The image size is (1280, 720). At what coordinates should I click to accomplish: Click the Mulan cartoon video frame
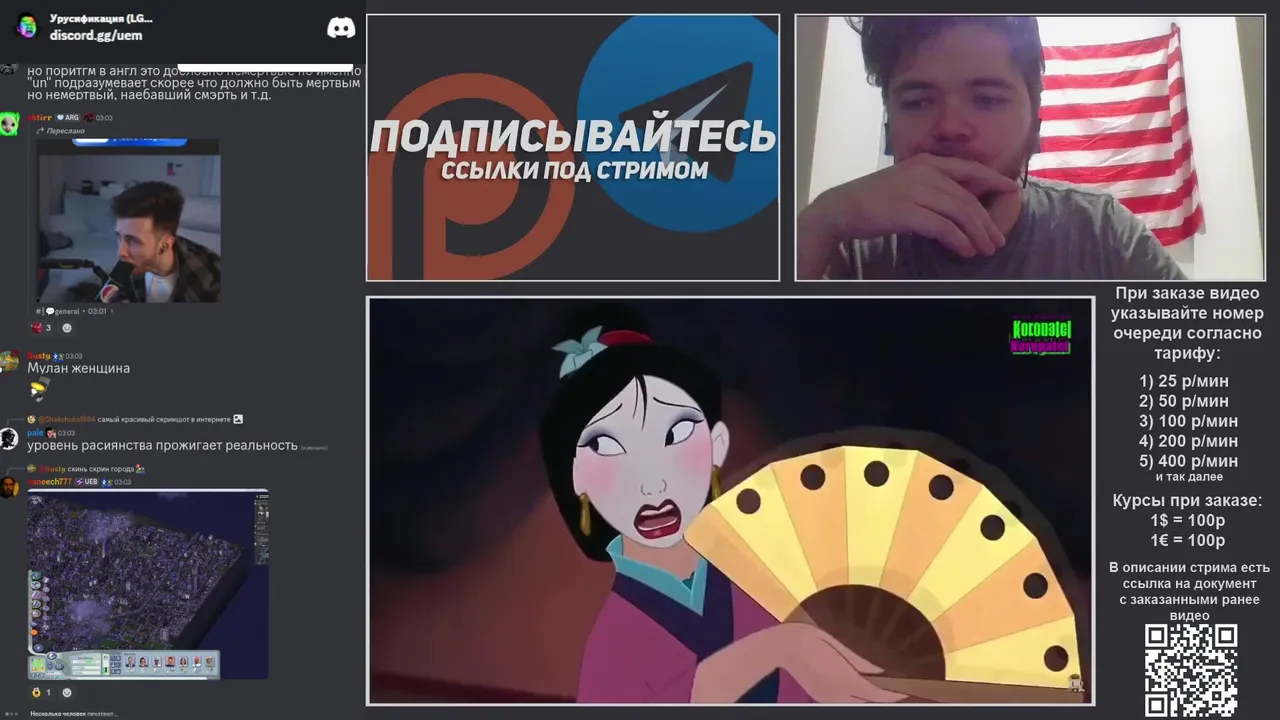[x=730, y=501]
